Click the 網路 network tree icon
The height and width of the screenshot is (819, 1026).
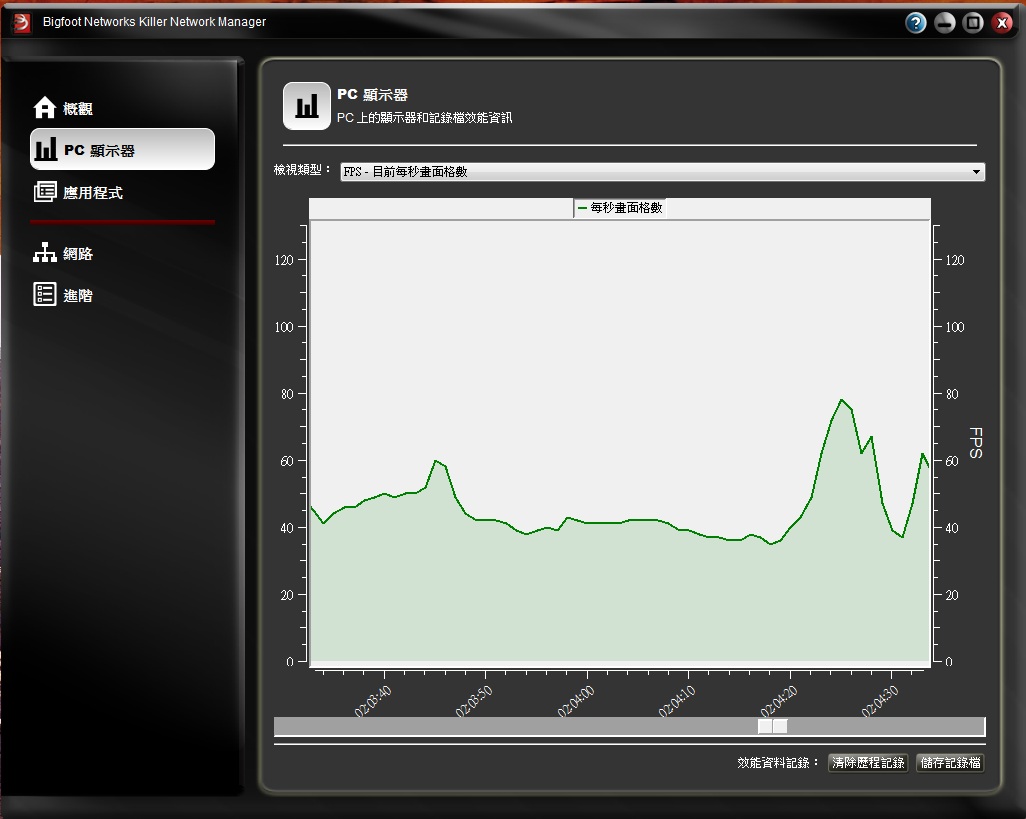[x=45, y=254]
